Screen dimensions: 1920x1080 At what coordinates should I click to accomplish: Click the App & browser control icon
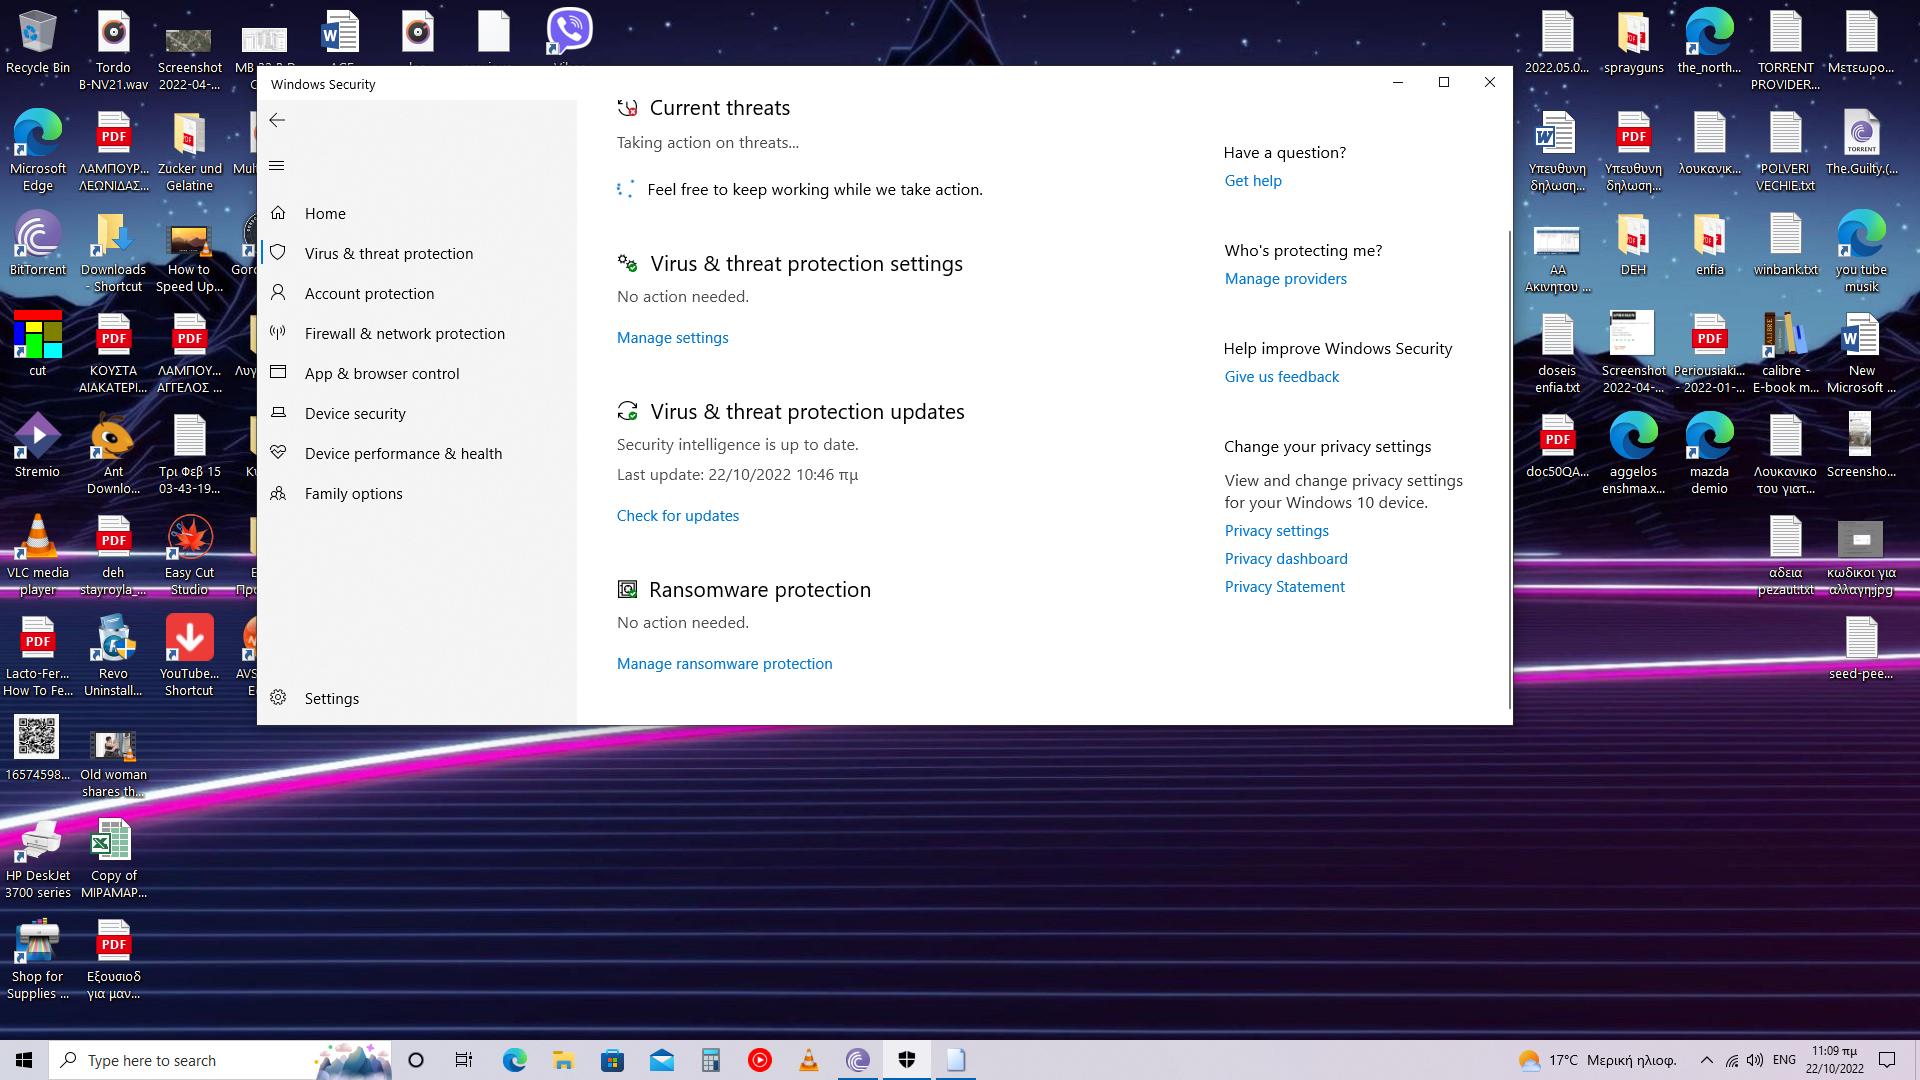278,373
